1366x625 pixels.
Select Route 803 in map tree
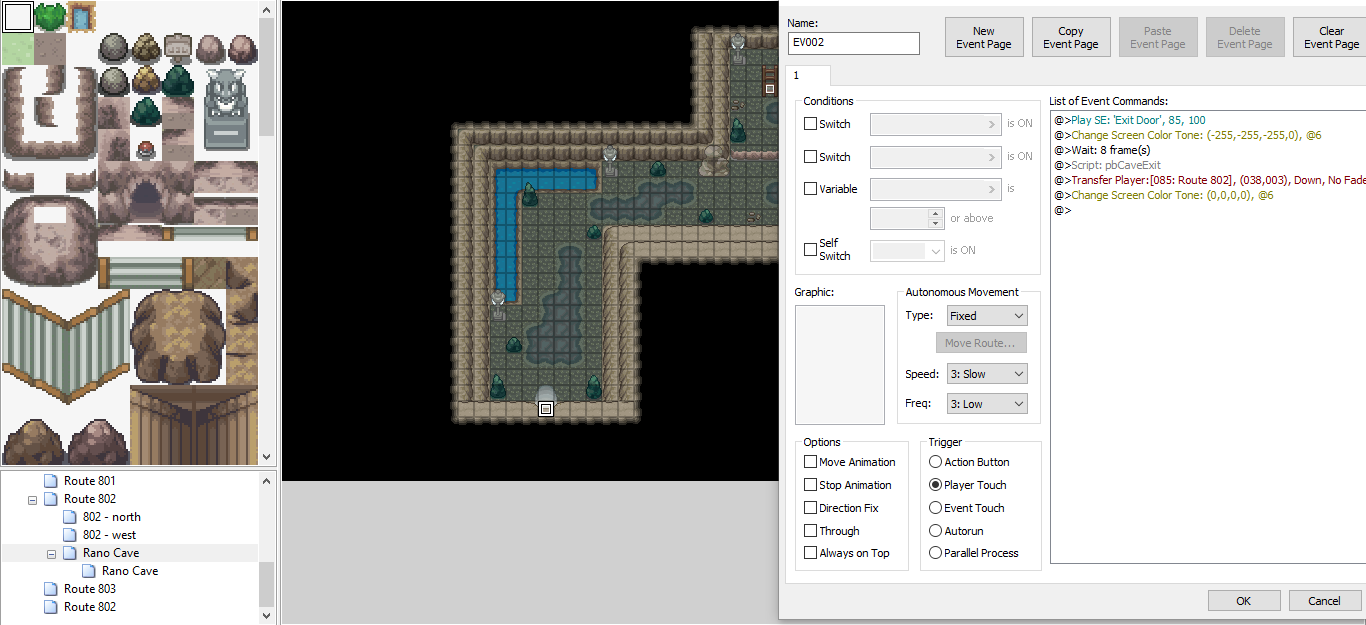90,589
